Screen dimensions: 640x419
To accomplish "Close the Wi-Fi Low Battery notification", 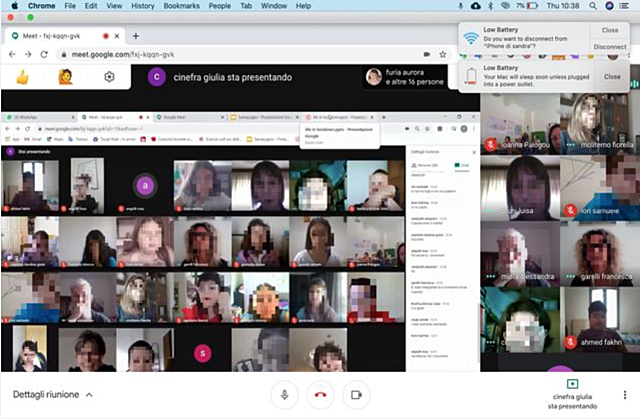I will point(610,30).
